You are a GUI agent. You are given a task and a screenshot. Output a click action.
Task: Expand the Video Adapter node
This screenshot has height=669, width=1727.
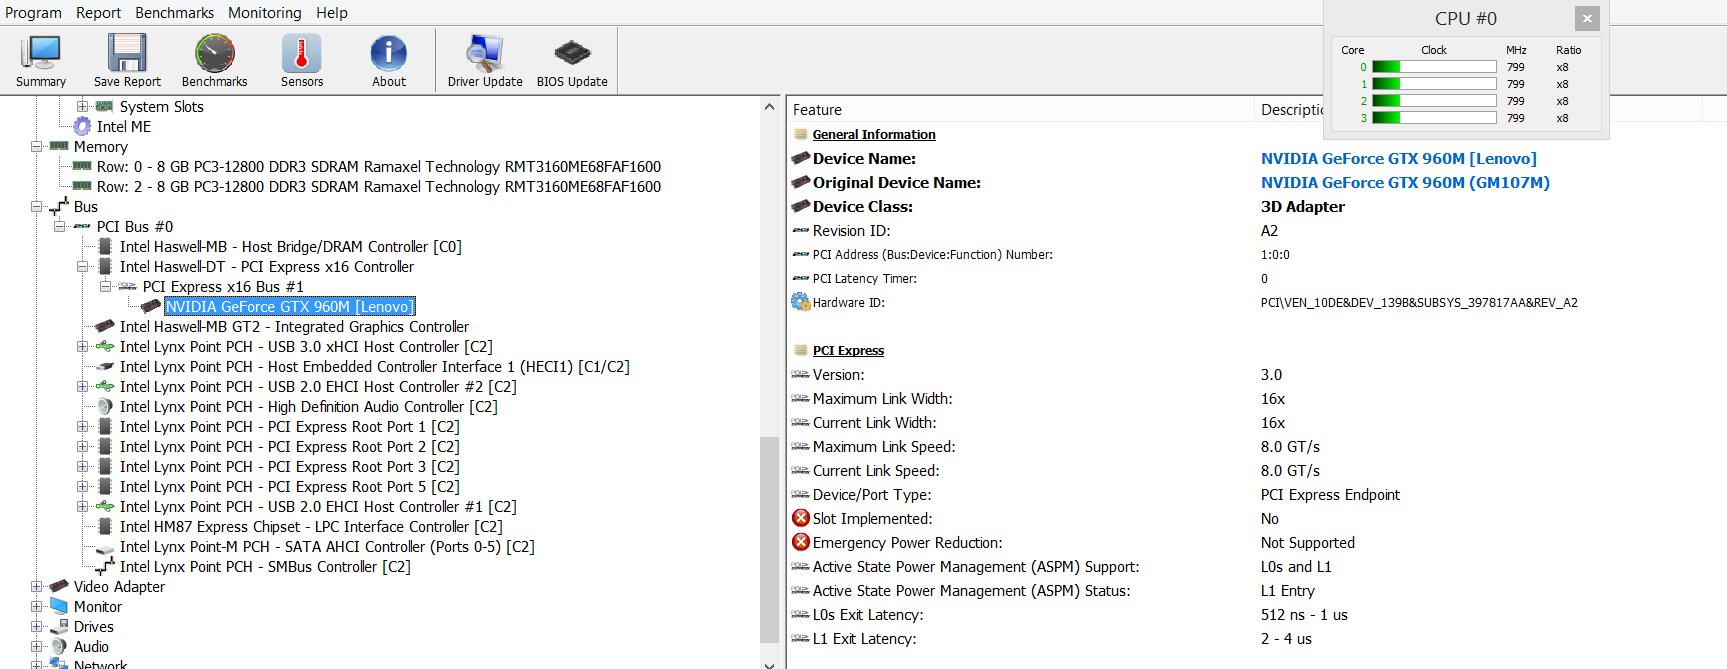36,586
